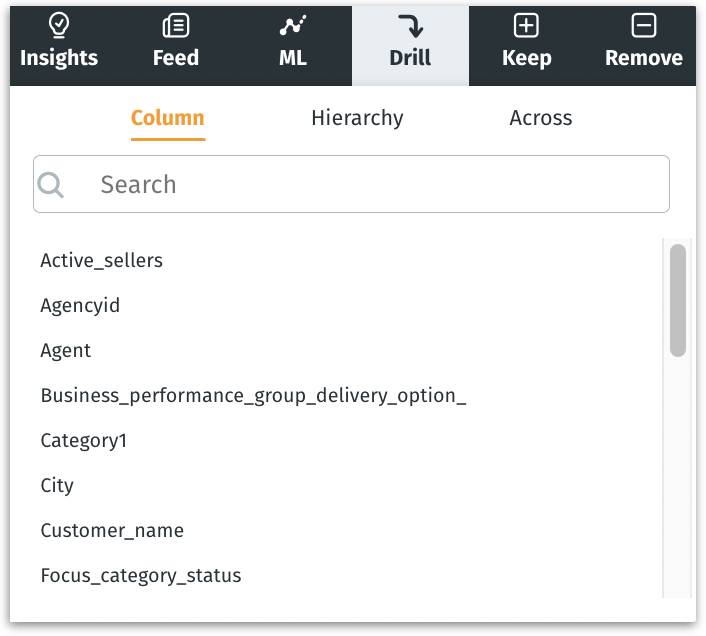Select Active_sellers column
Viewport: 706px width, 636px height.
point(101,261)
